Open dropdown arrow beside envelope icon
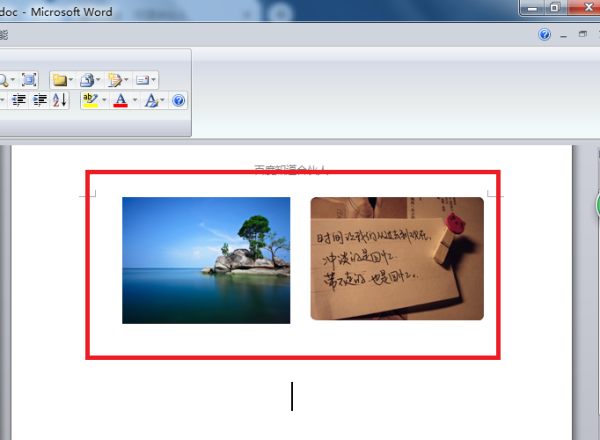600x440 pixels. click(153, 80)
